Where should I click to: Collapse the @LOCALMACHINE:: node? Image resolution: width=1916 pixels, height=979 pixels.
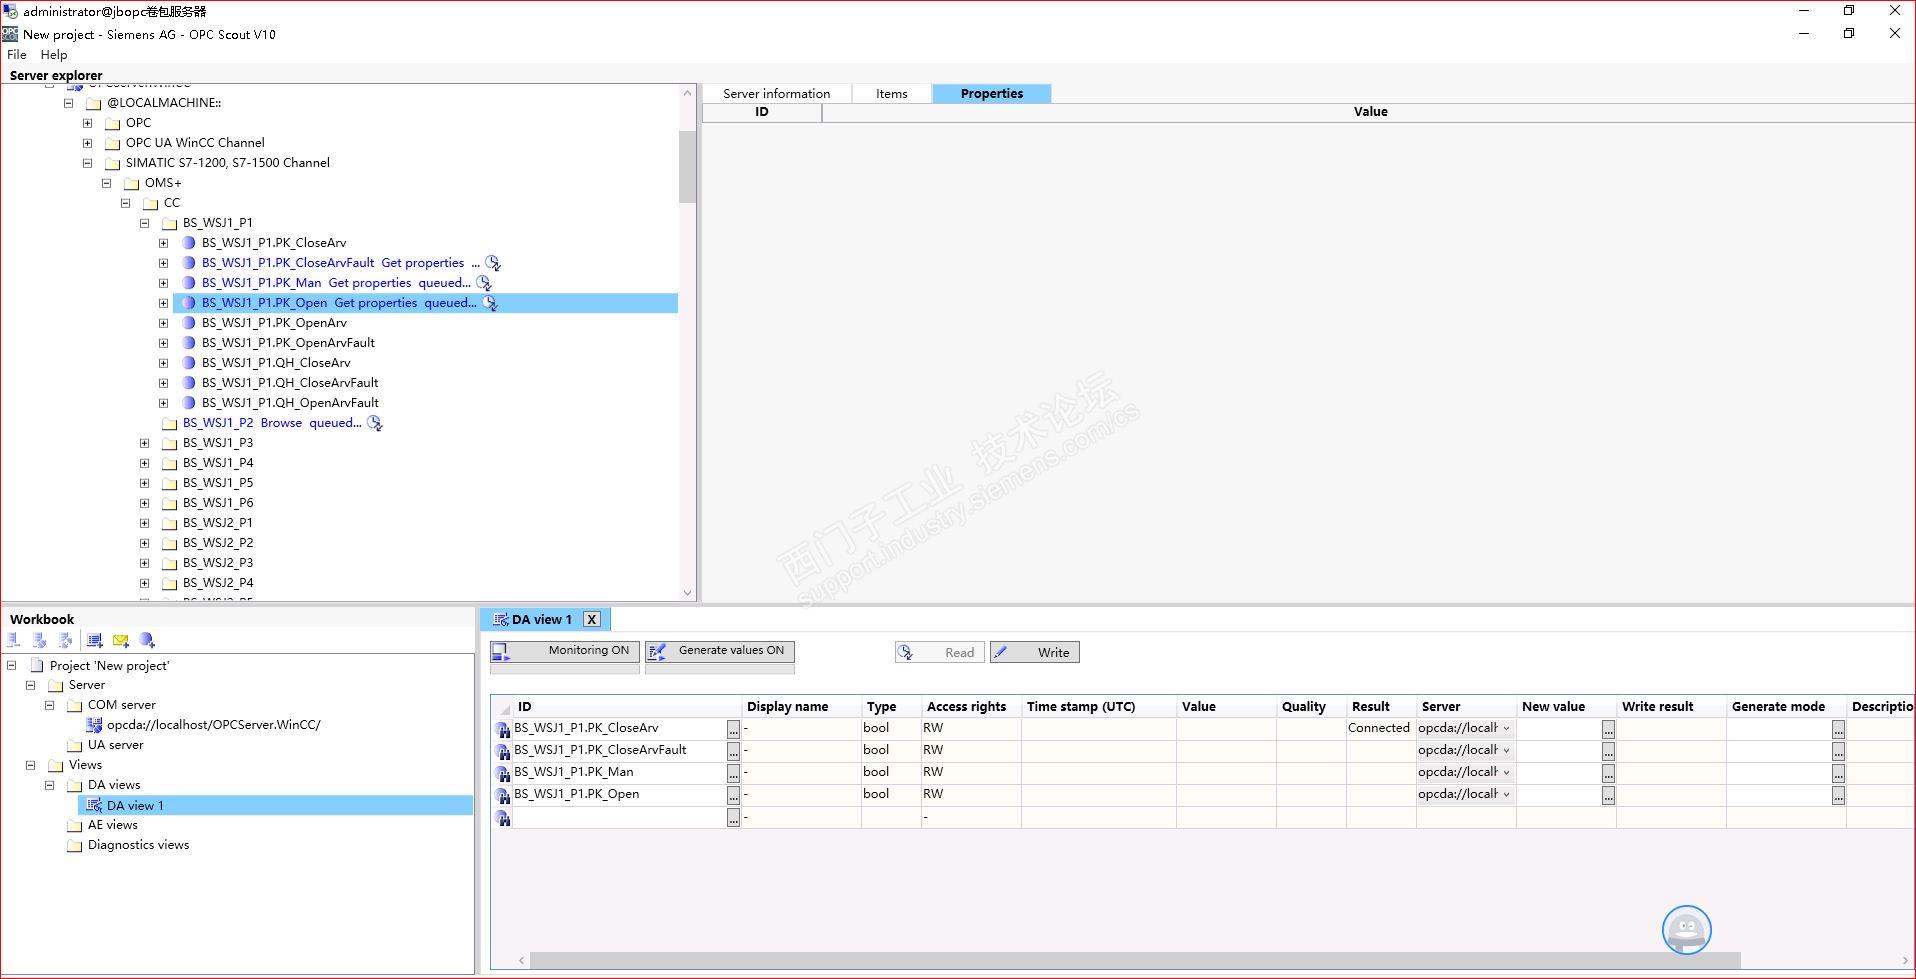click(68, 103)
